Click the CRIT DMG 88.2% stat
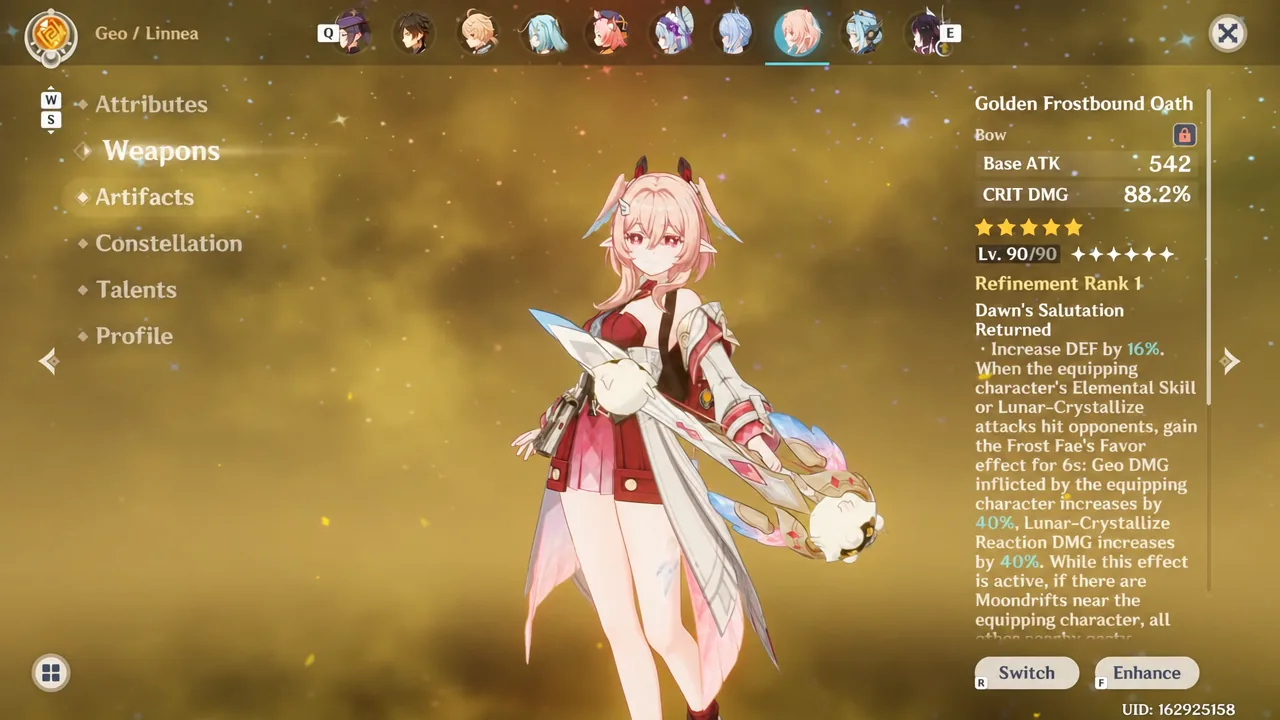Screen dimensions: 1280x720 (x=1087, y=195)
